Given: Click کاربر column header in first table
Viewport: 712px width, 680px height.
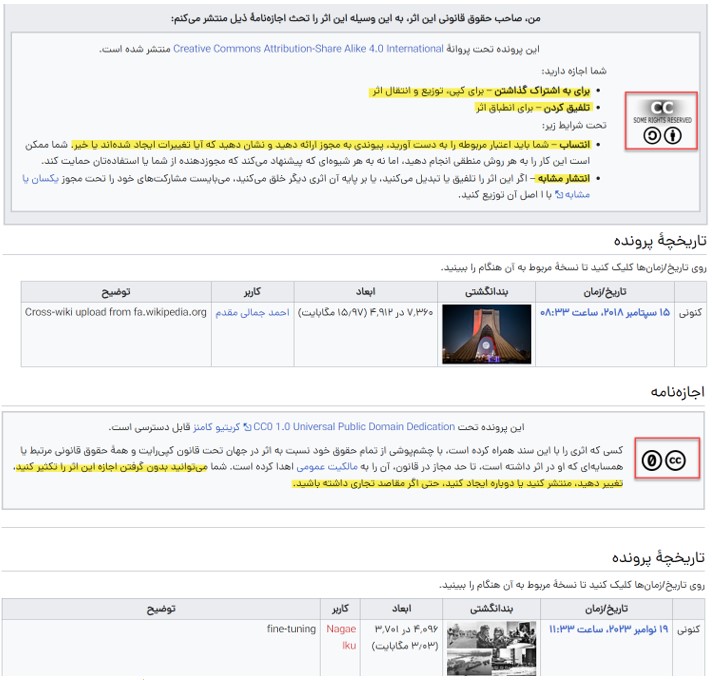Looking at the screenshot, I should [x=252, y=291].
